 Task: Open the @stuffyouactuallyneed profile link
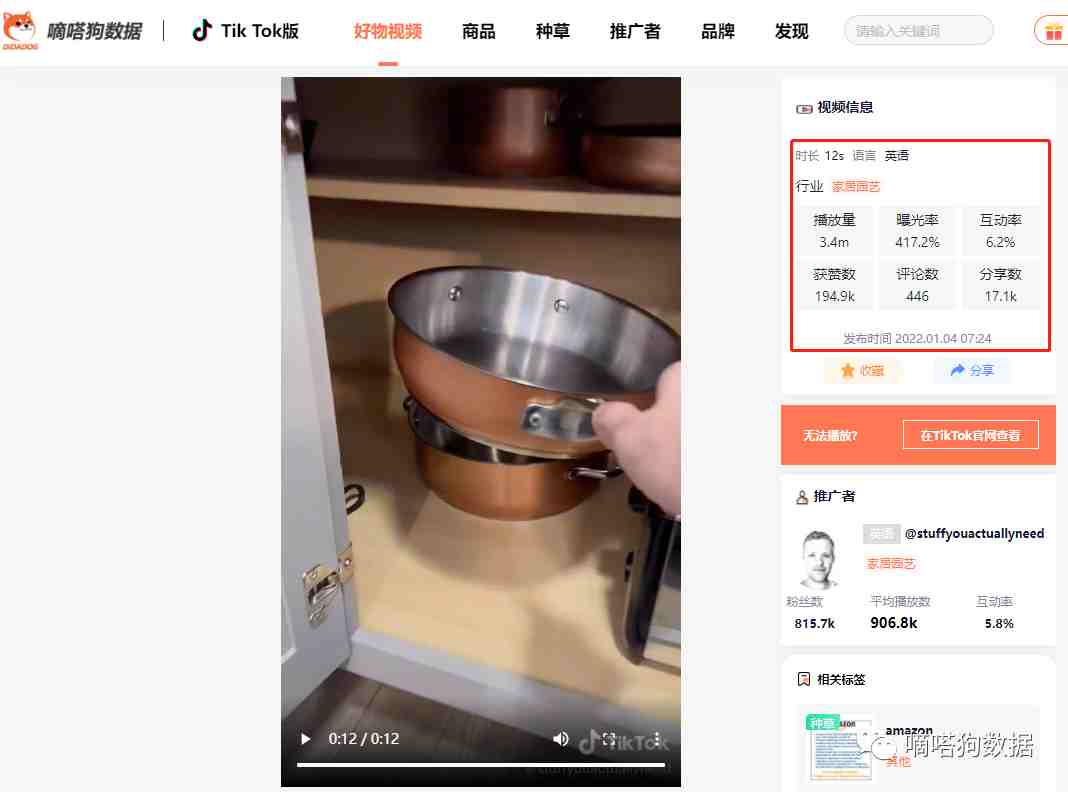point(974,533)
